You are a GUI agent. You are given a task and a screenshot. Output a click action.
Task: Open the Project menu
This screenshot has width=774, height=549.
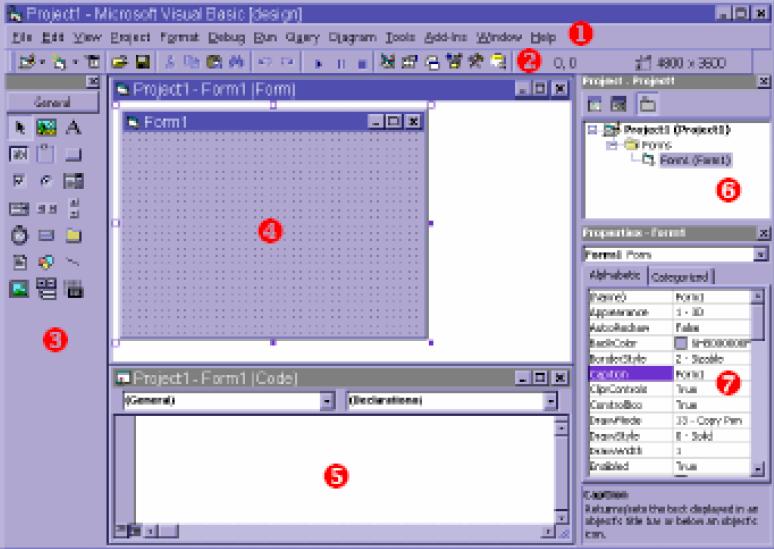pos(130,37)
